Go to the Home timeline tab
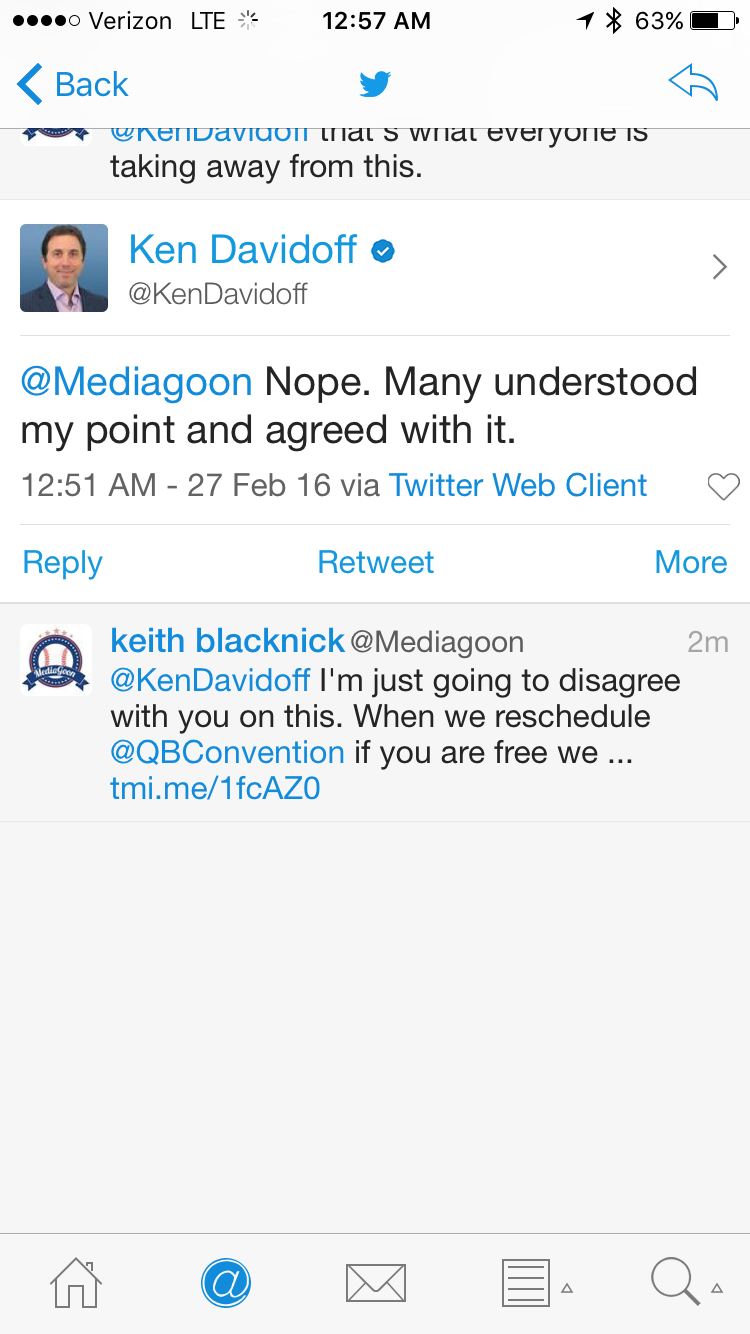The image size is (750, 1334). click(x=76, y=1282)
